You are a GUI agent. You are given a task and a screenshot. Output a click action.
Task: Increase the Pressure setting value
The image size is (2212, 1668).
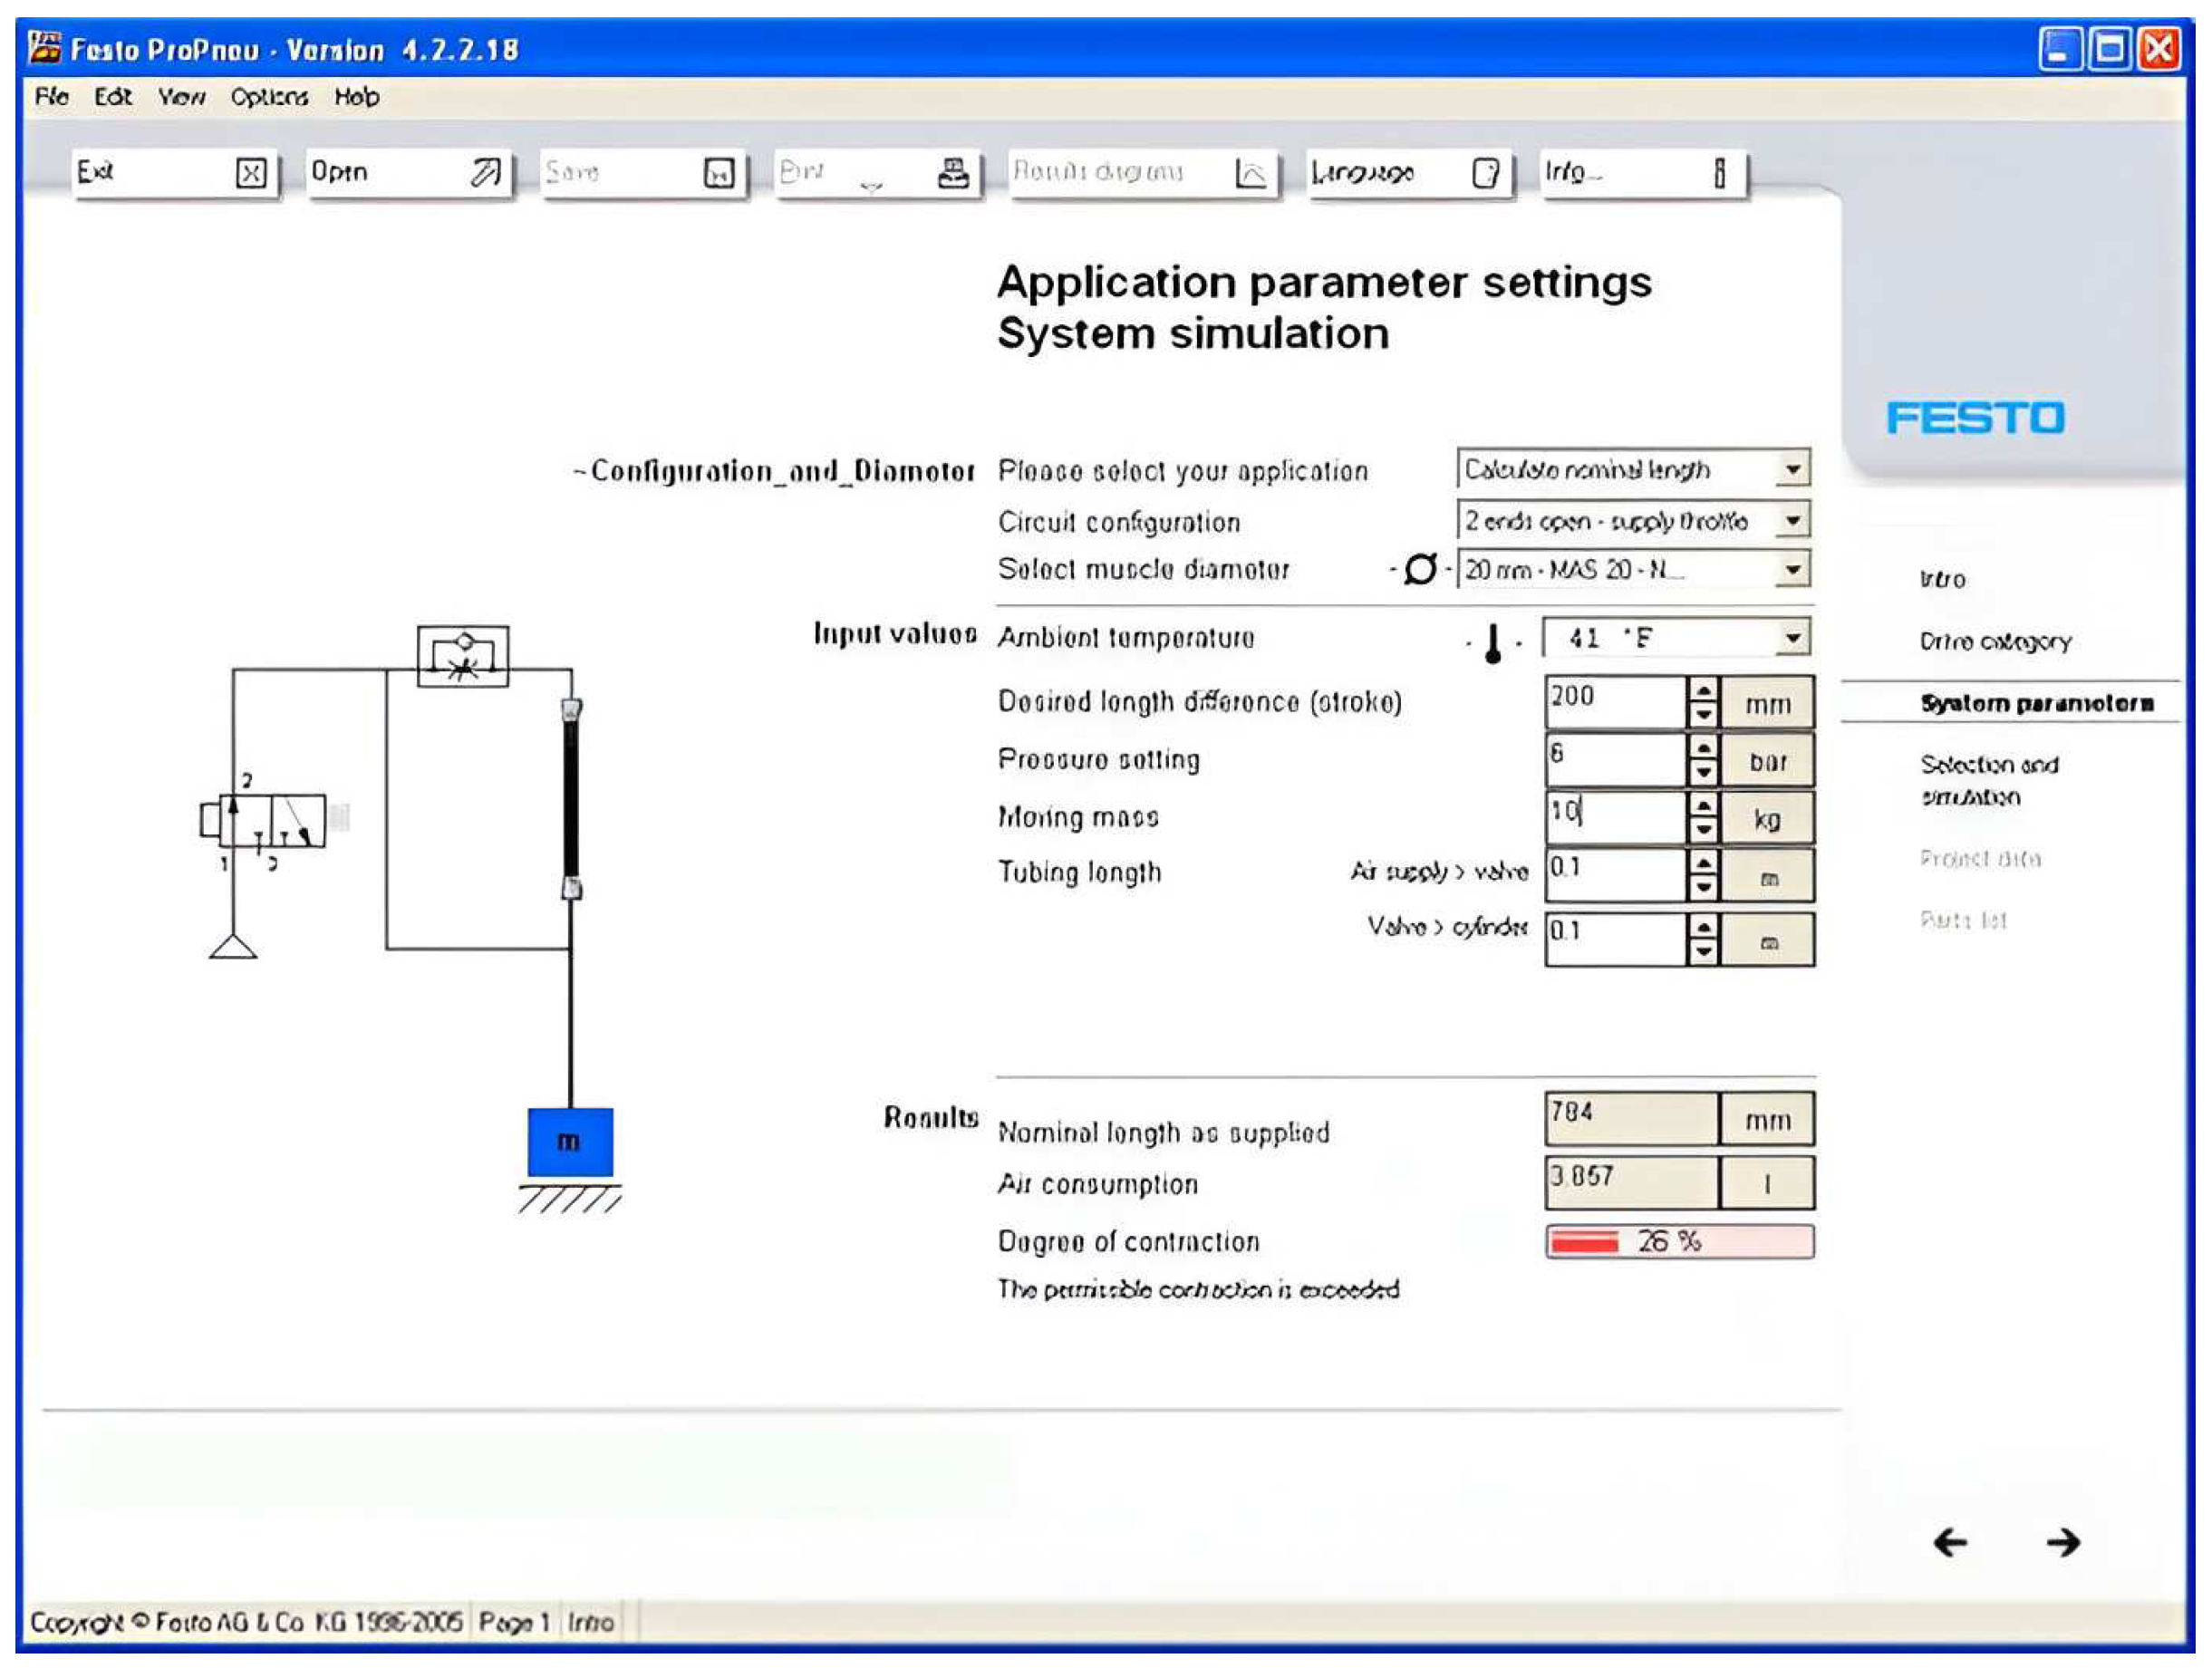click(1703, 748)
